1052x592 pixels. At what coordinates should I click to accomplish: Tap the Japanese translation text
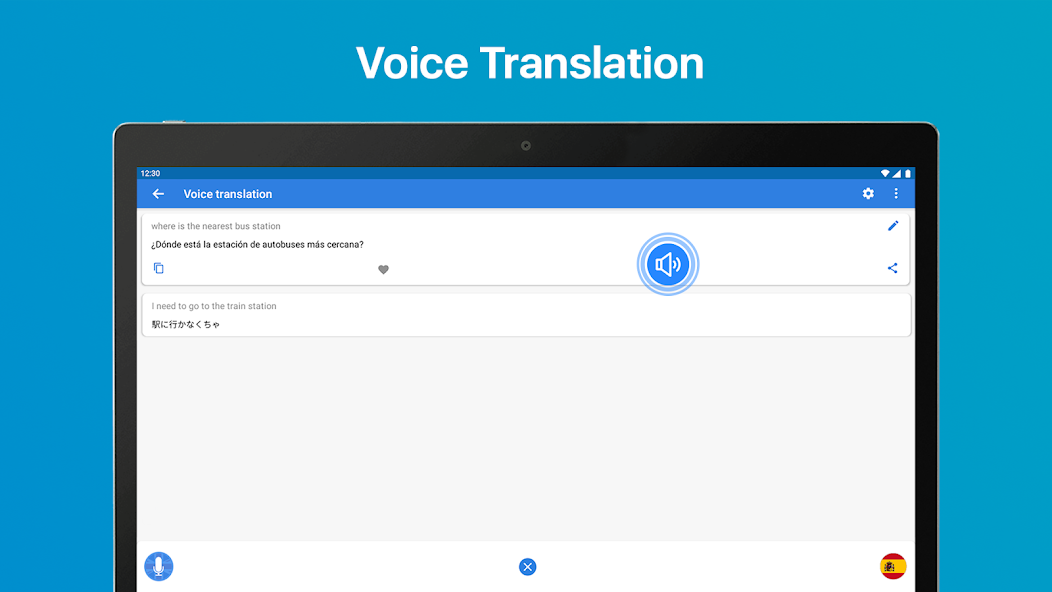click(x=186, y=325)
